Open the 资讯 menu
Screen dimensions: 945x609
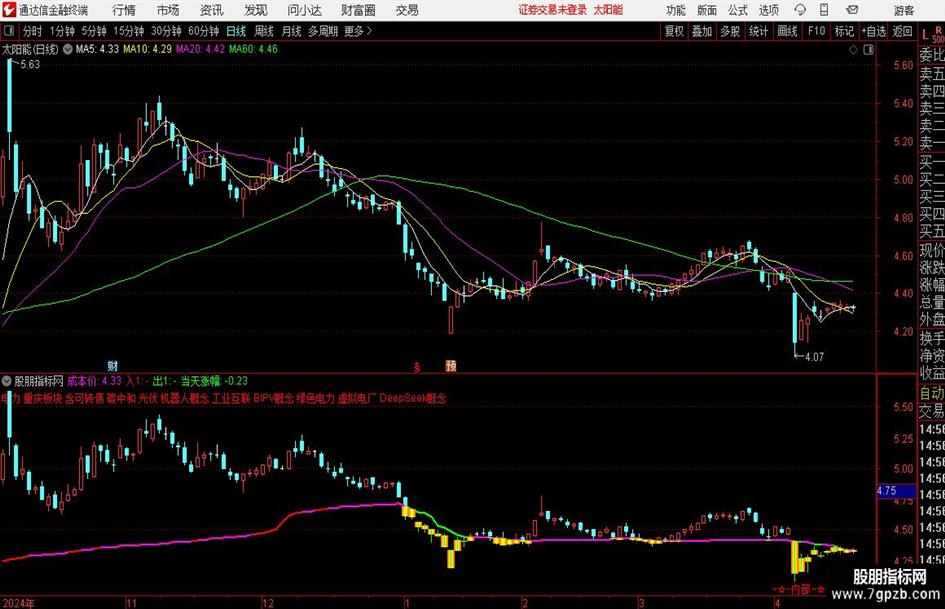[212, 10]
